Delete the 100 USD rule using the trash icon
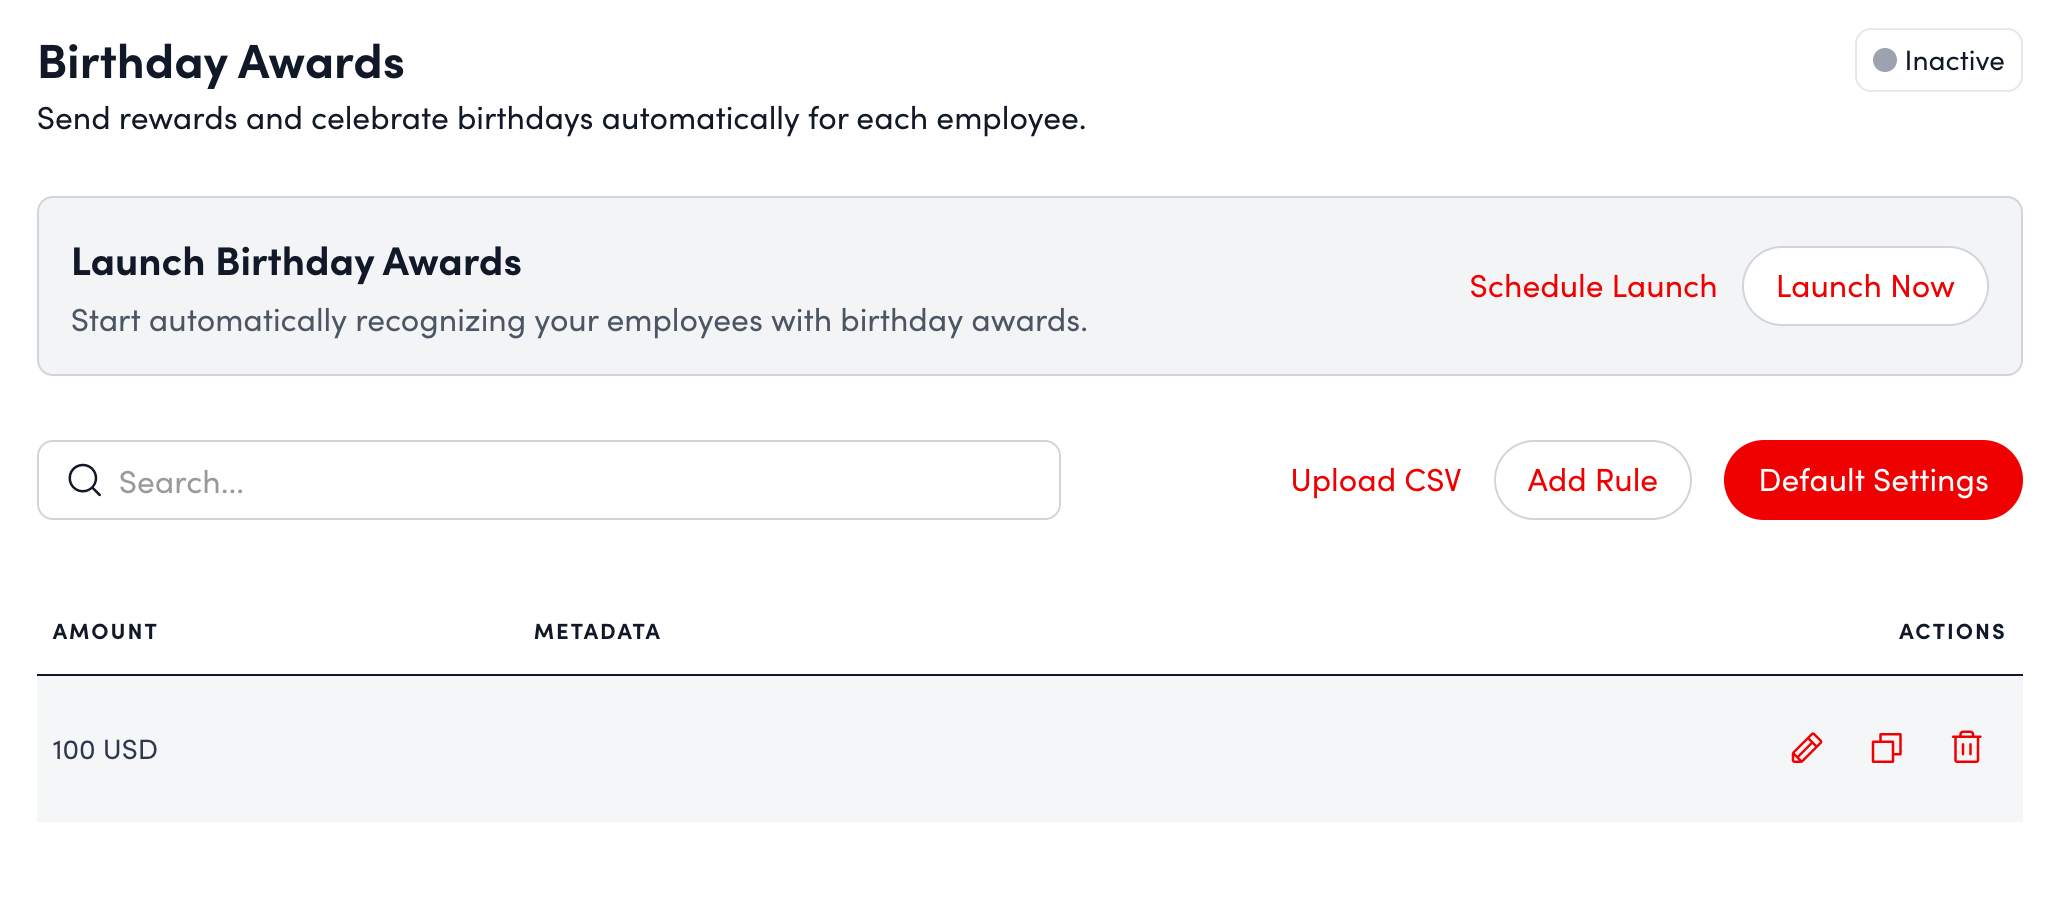 pyautogui.click(x=1966, y=748)
